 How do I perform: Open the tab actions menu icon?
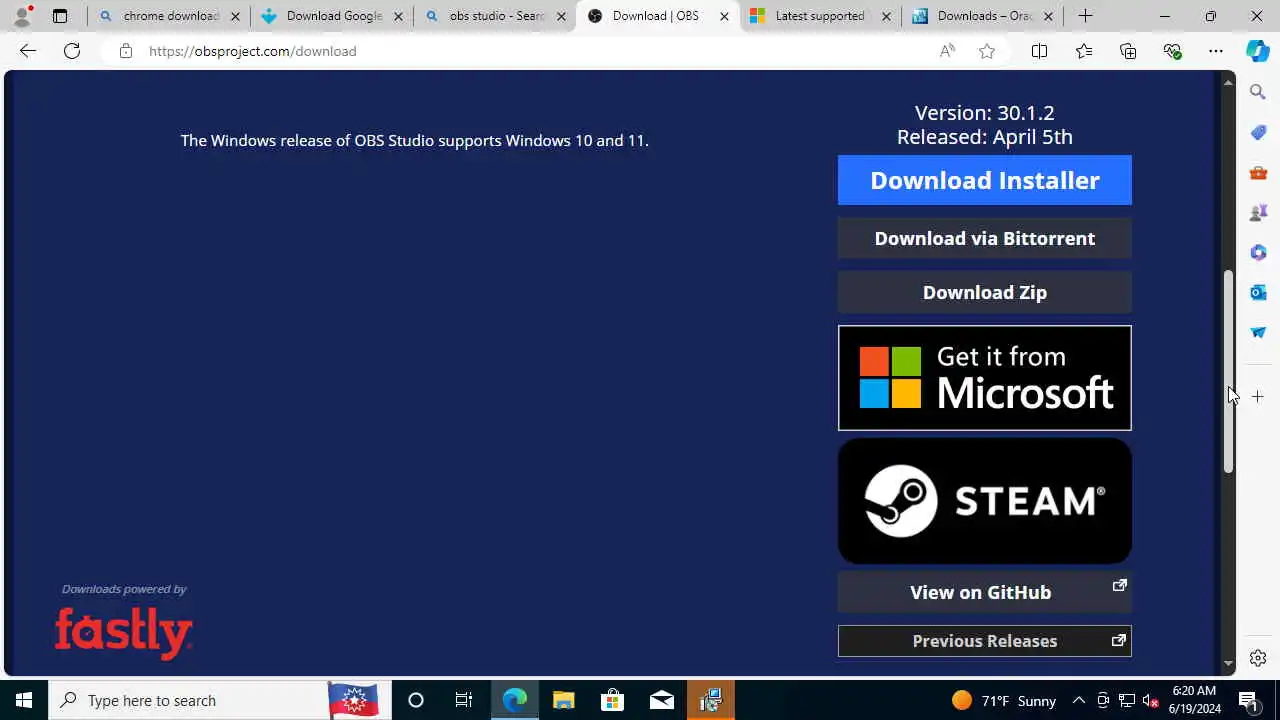60,16
